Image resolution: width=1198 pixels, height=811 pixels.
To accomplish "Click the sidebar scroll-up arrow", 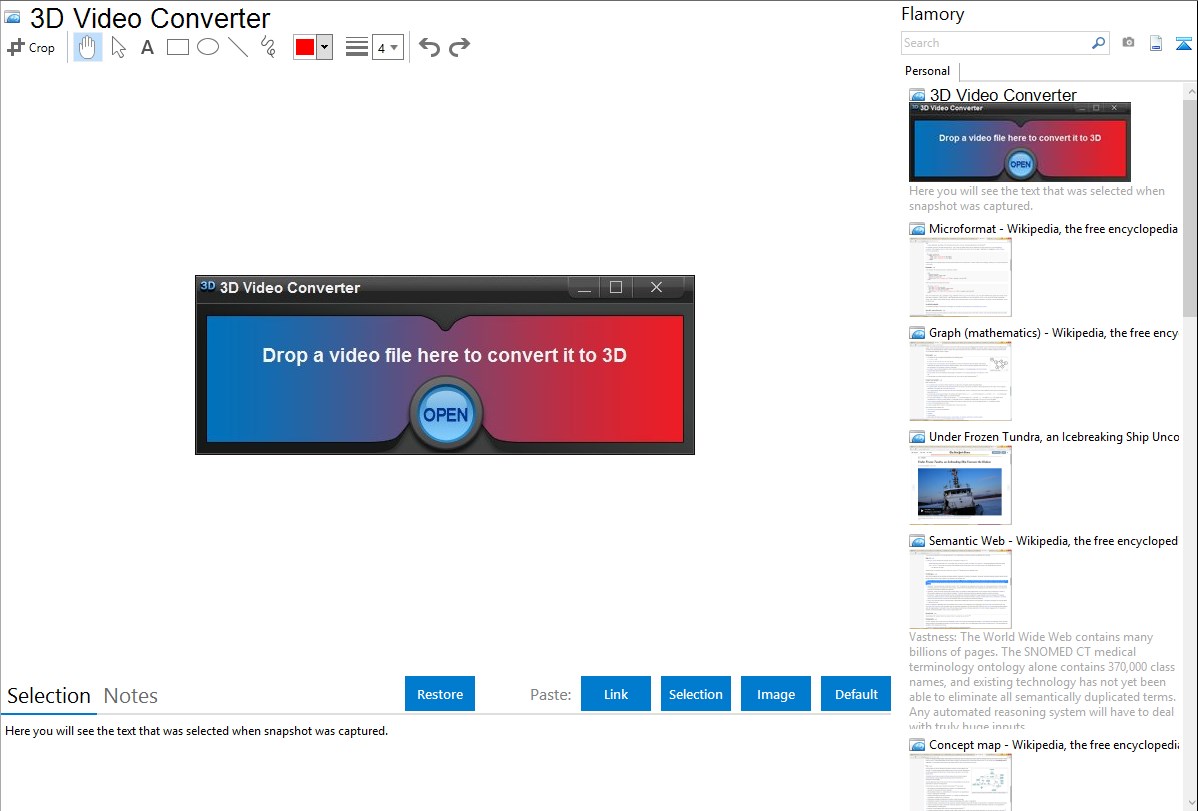I will click(x=1190, y=91).
